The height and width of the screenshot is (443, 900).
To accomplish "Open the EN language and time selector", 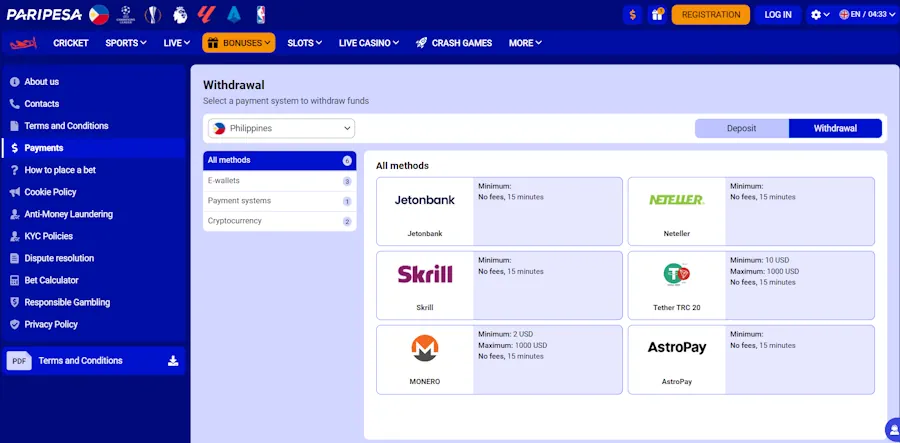I will click(866, 15).
